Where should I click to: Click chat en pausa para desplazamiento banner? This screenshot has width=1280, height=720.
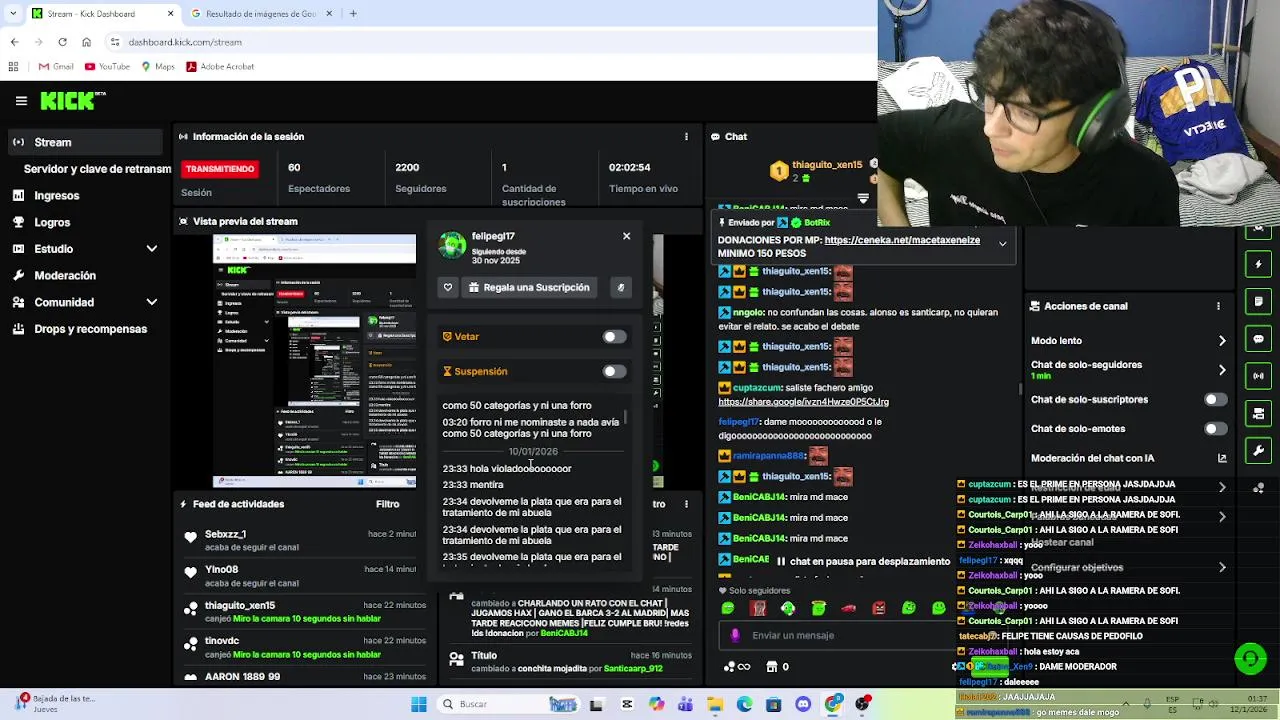coord(862,562)
